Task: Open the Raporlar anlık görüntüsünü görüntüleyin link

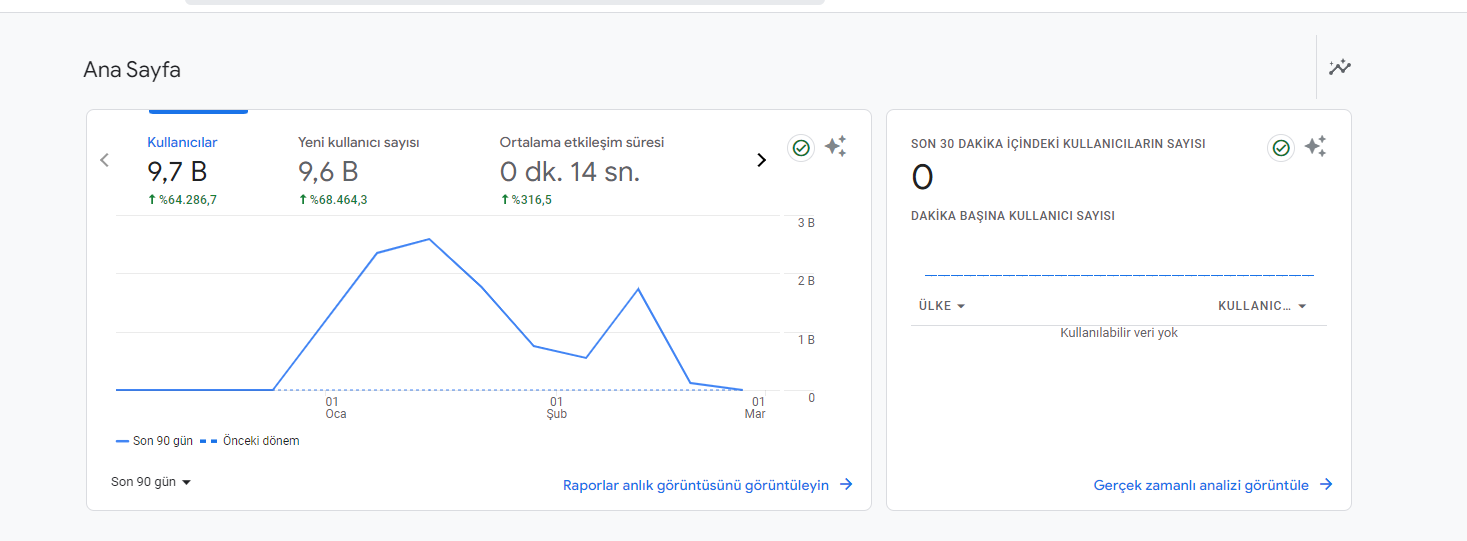Action: pyautogui.click(x=707, y=485)
